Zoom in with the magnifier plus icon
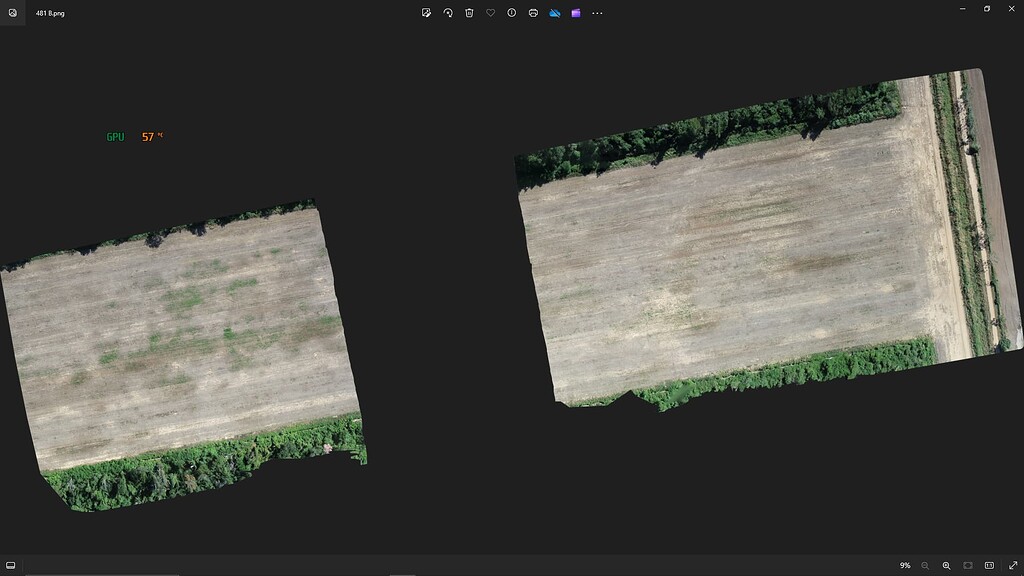The image size is (1024, 576). click(x=946, y=566)
